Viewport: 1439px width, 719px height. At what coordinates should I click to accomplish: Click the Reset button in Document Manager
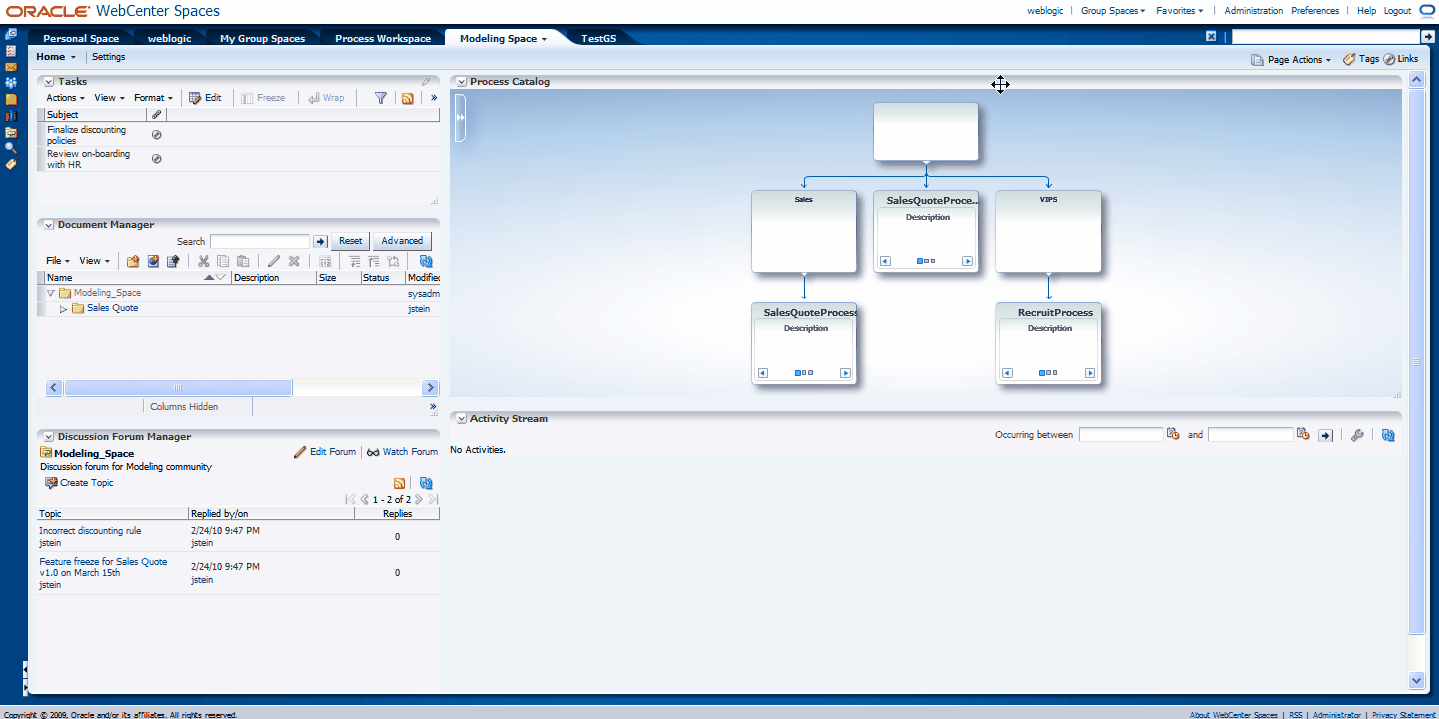click(x=350, y=241)
